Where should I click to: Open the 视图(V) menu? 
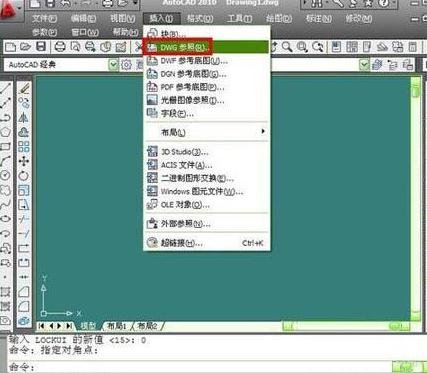(123, 19)
